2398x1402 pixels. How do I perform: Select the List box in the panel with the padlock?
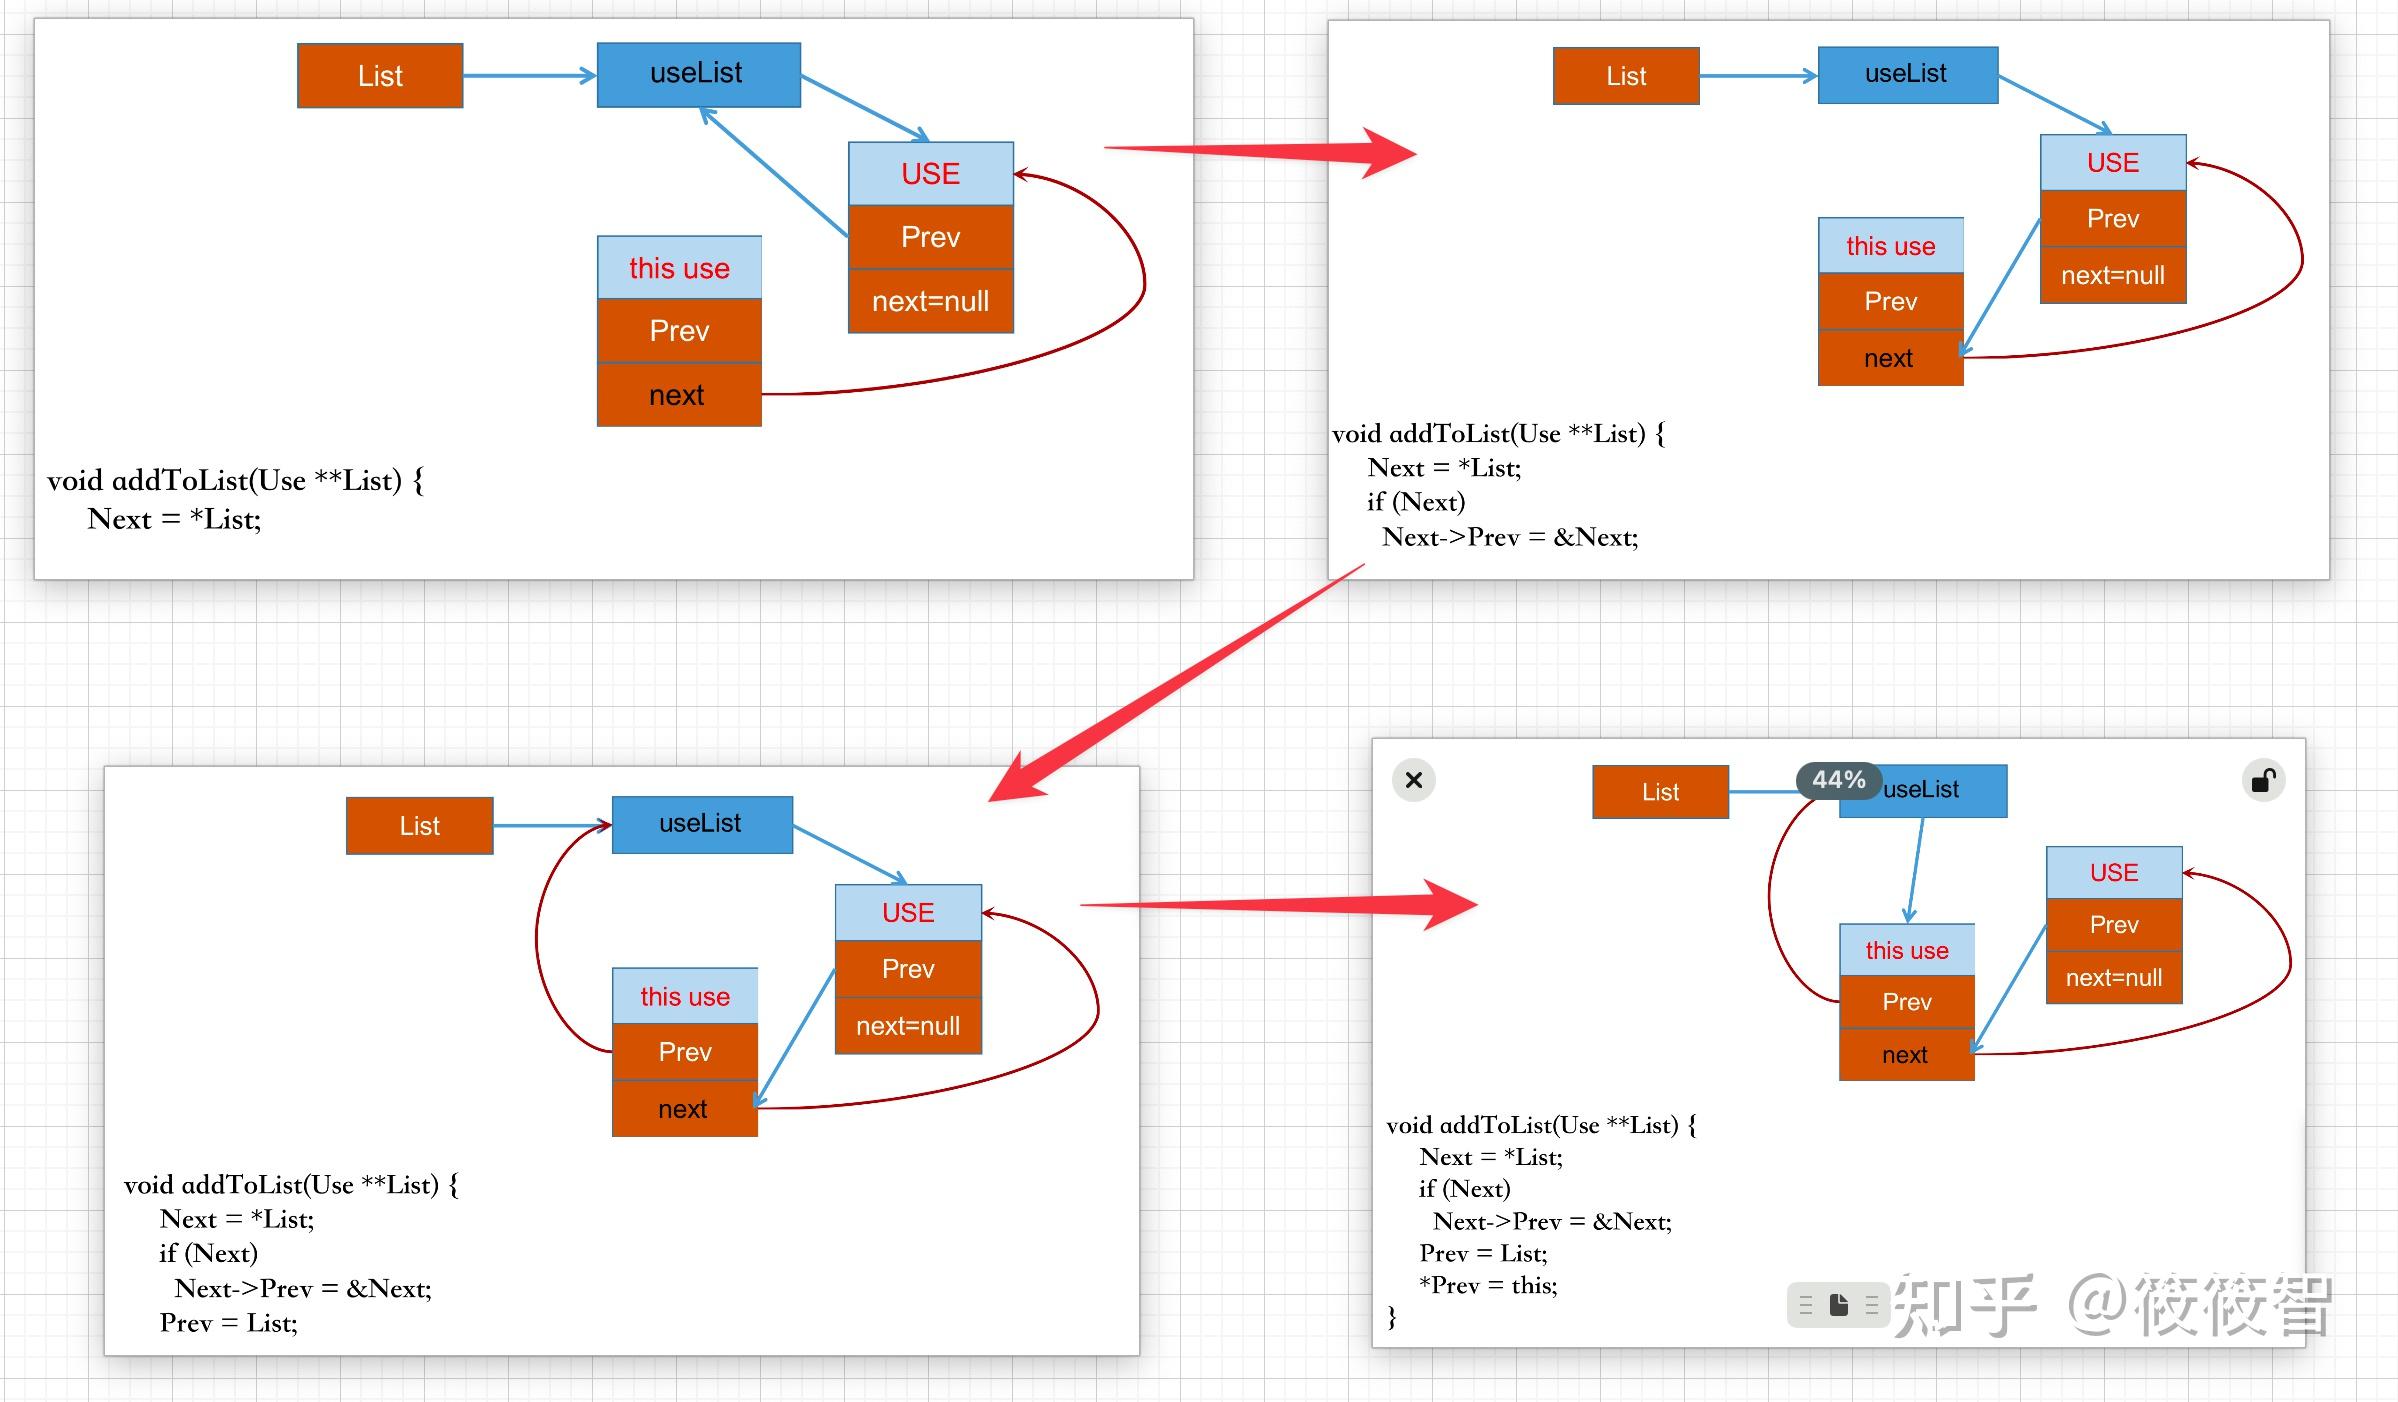tap(1660, 792)
